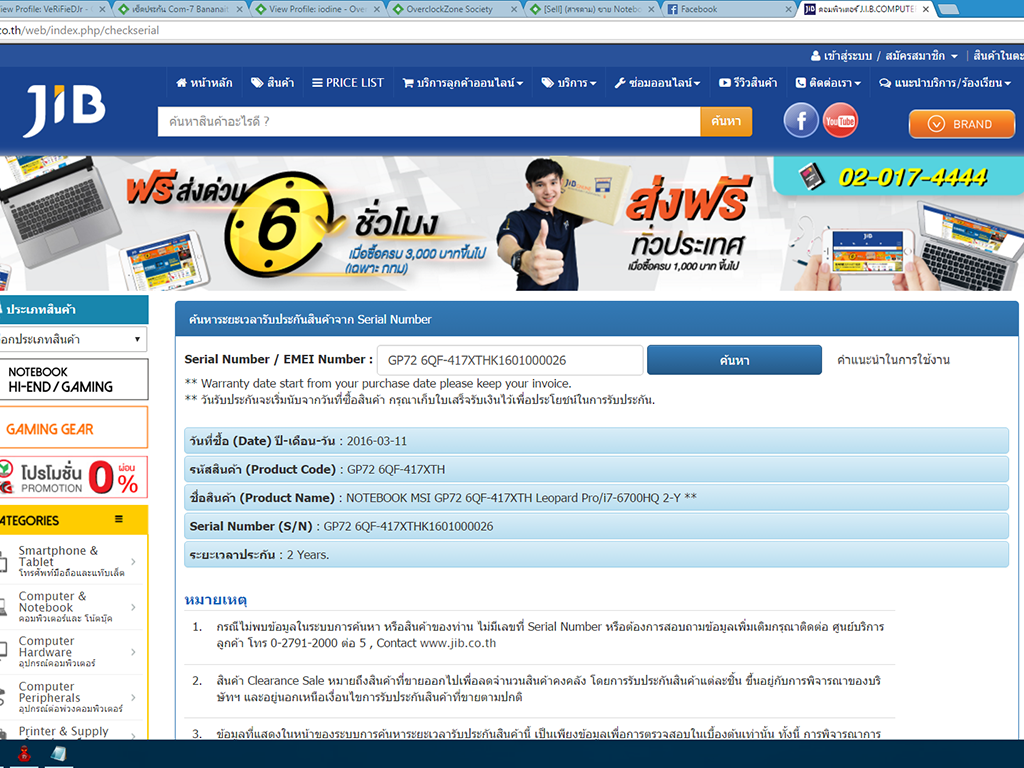Image resolution: width=1024 pixels, height=768 pixels.
Task: Open the สินค้า products menu
Action: pos(272,83)
